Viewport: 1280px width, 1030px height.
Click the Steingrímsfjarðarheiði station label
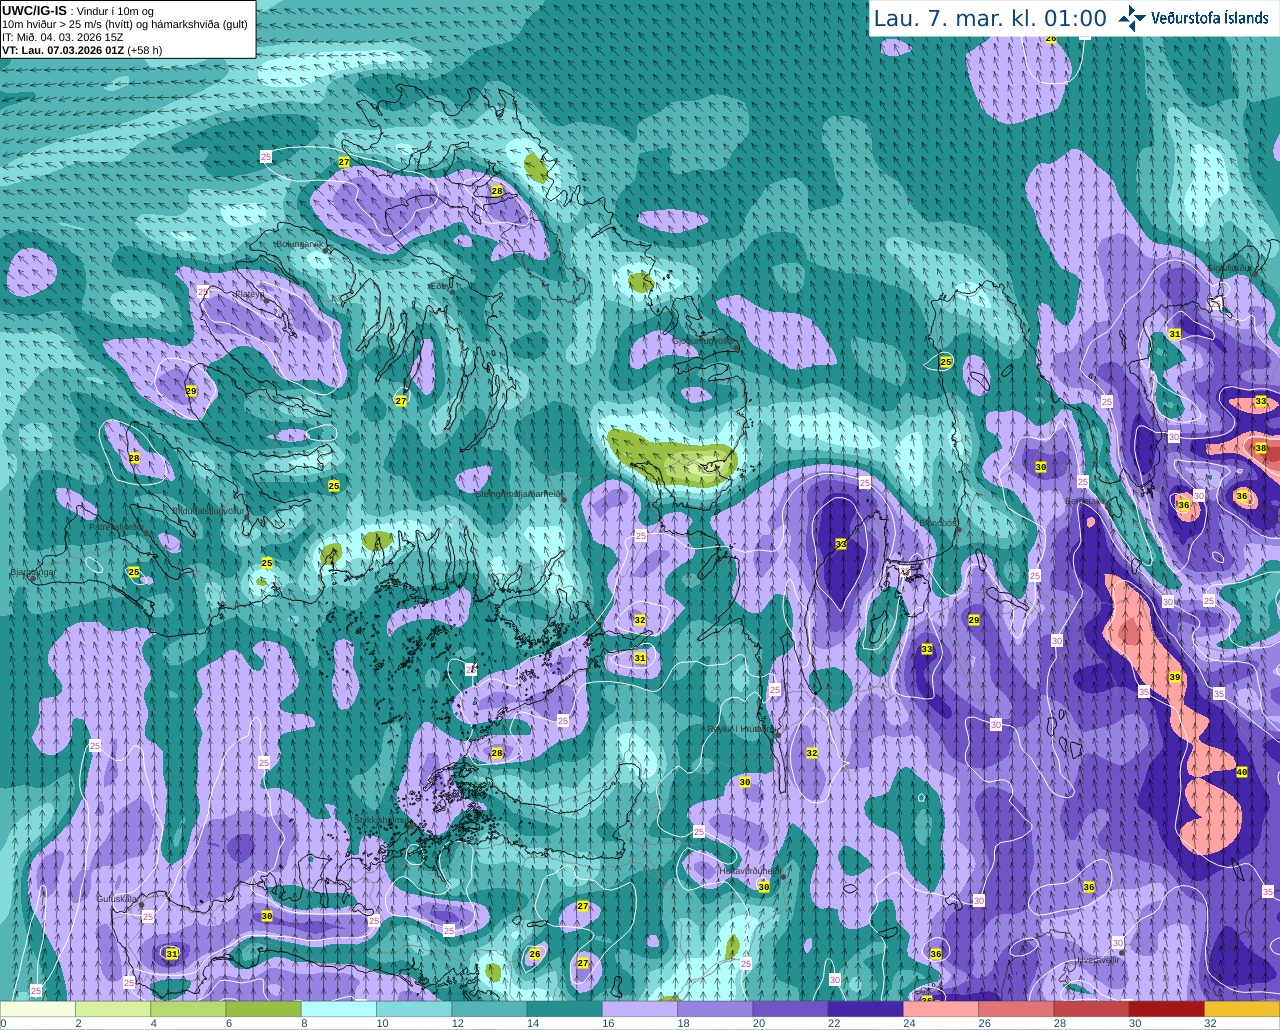[518, 493]
